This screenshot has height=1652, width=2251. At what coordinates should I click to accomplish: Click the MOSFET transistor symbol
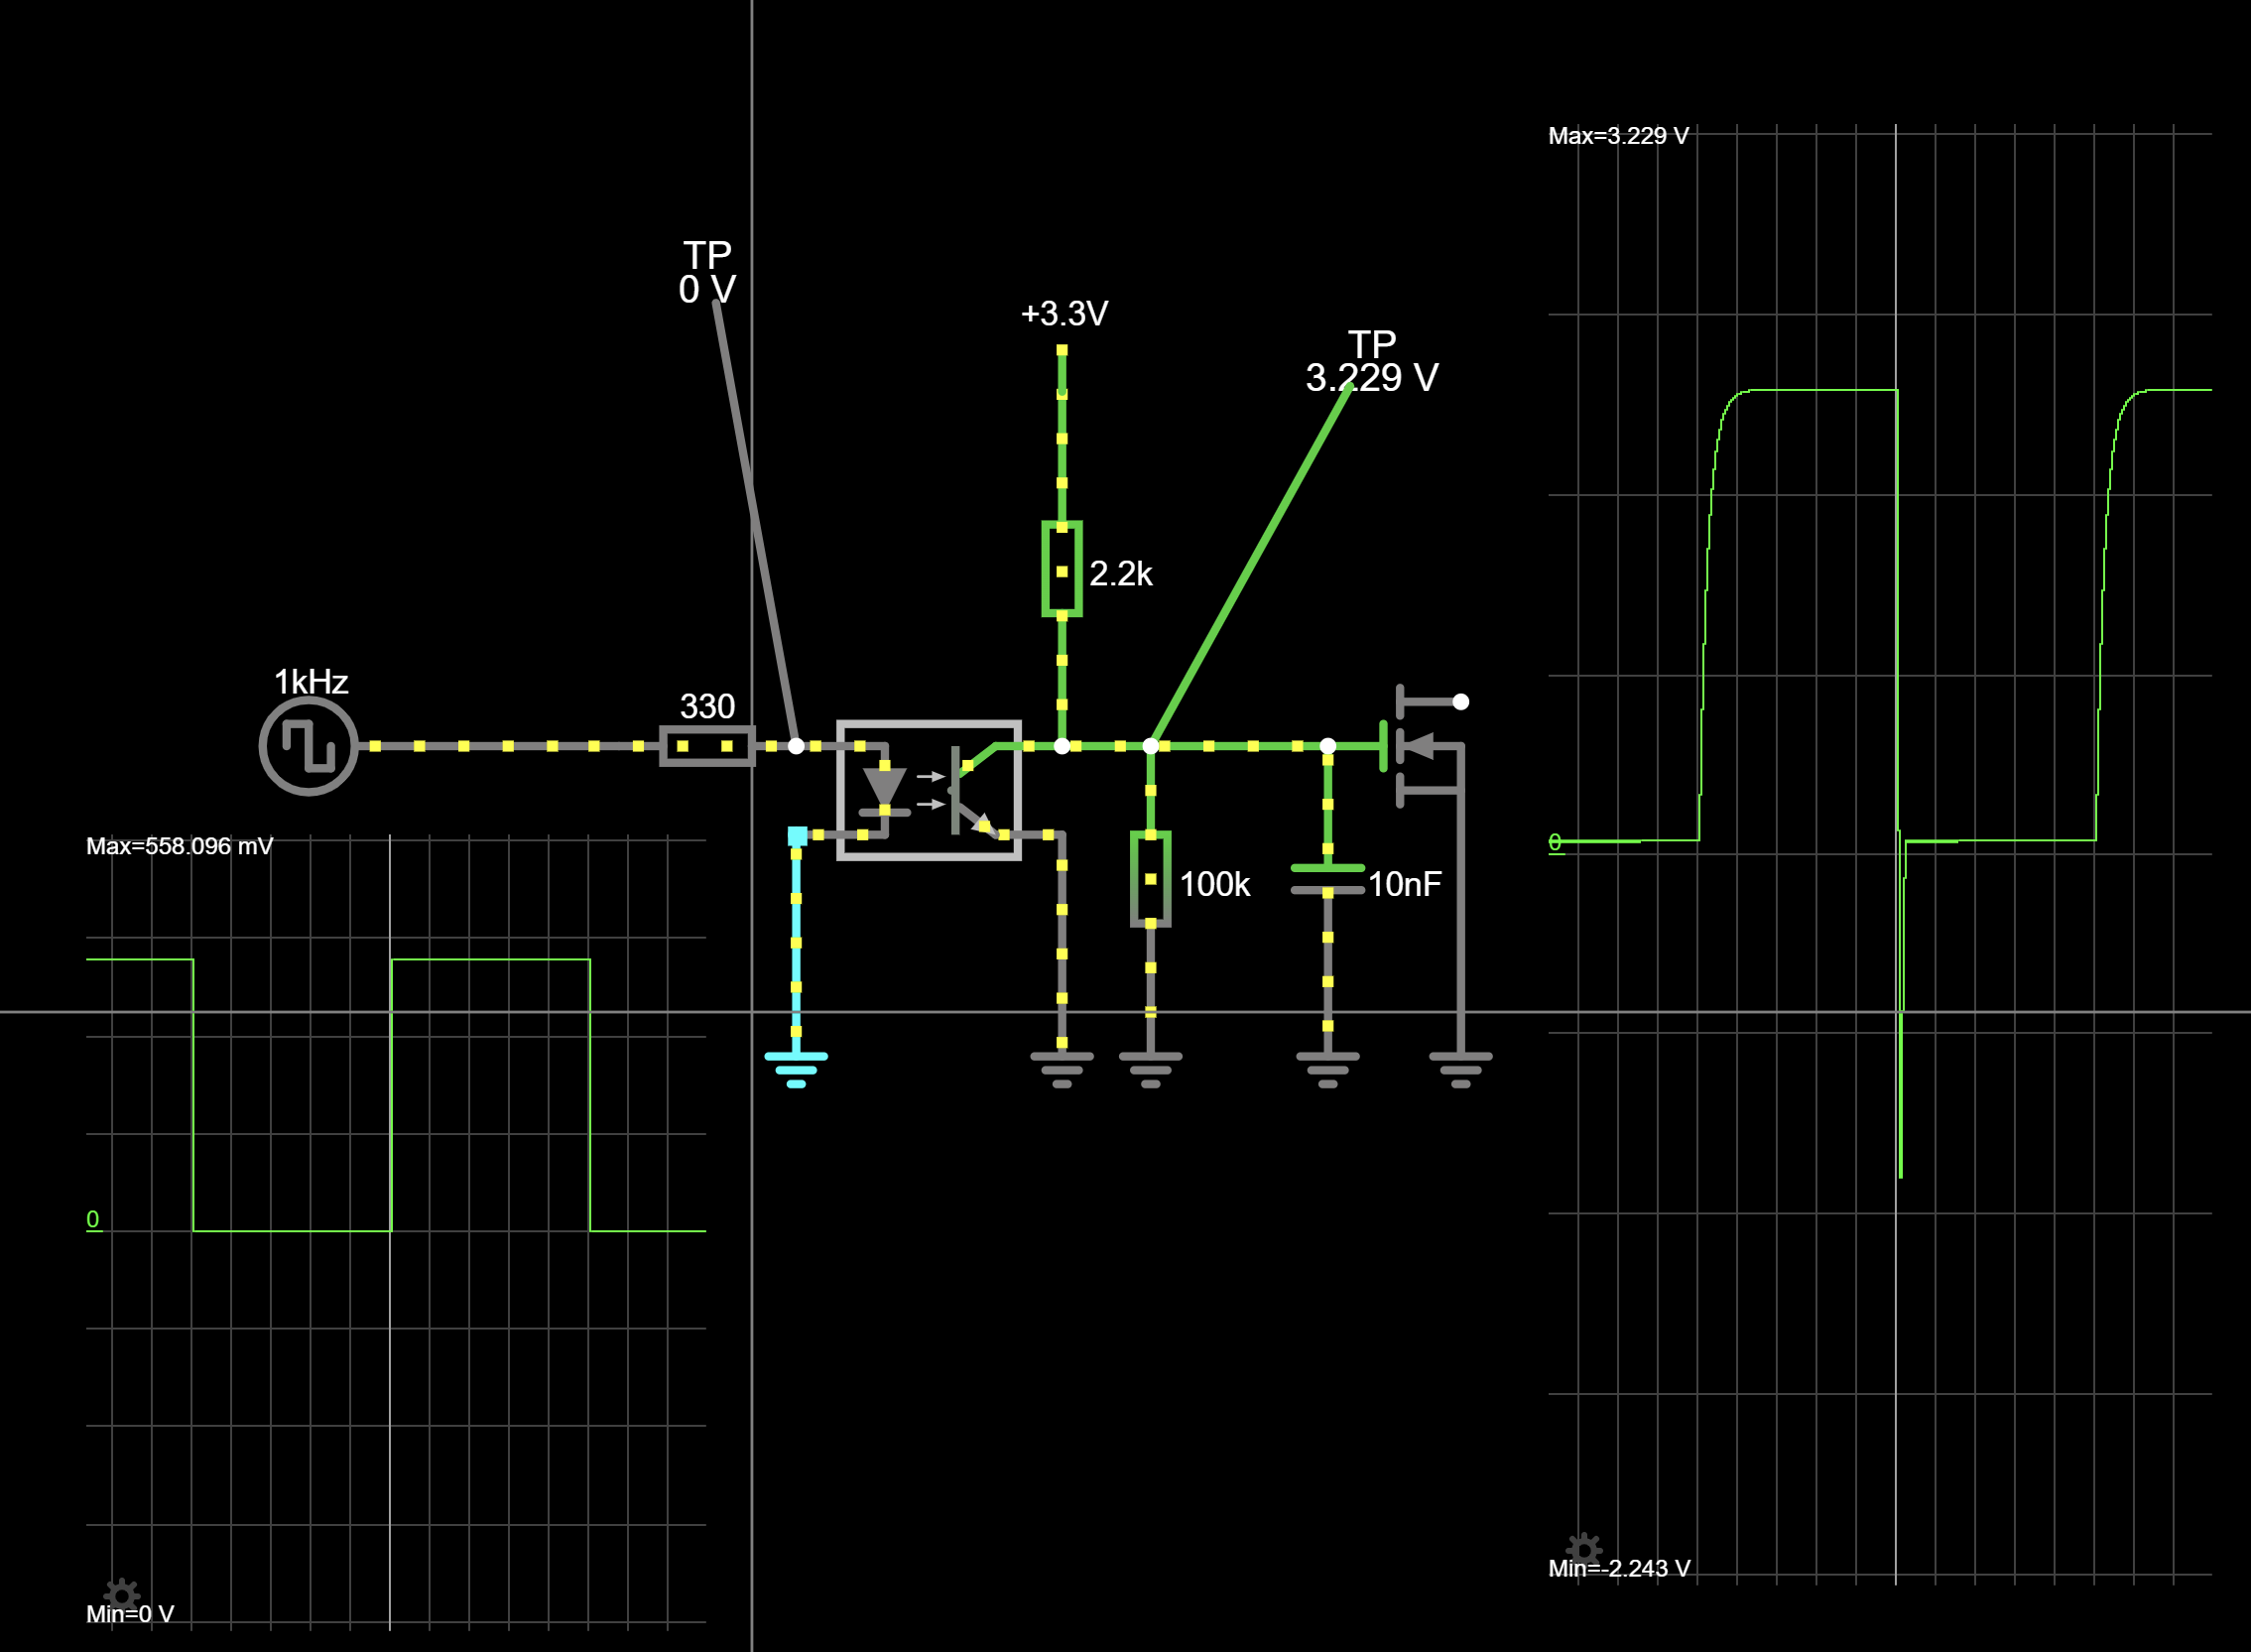click(1420, 747)
